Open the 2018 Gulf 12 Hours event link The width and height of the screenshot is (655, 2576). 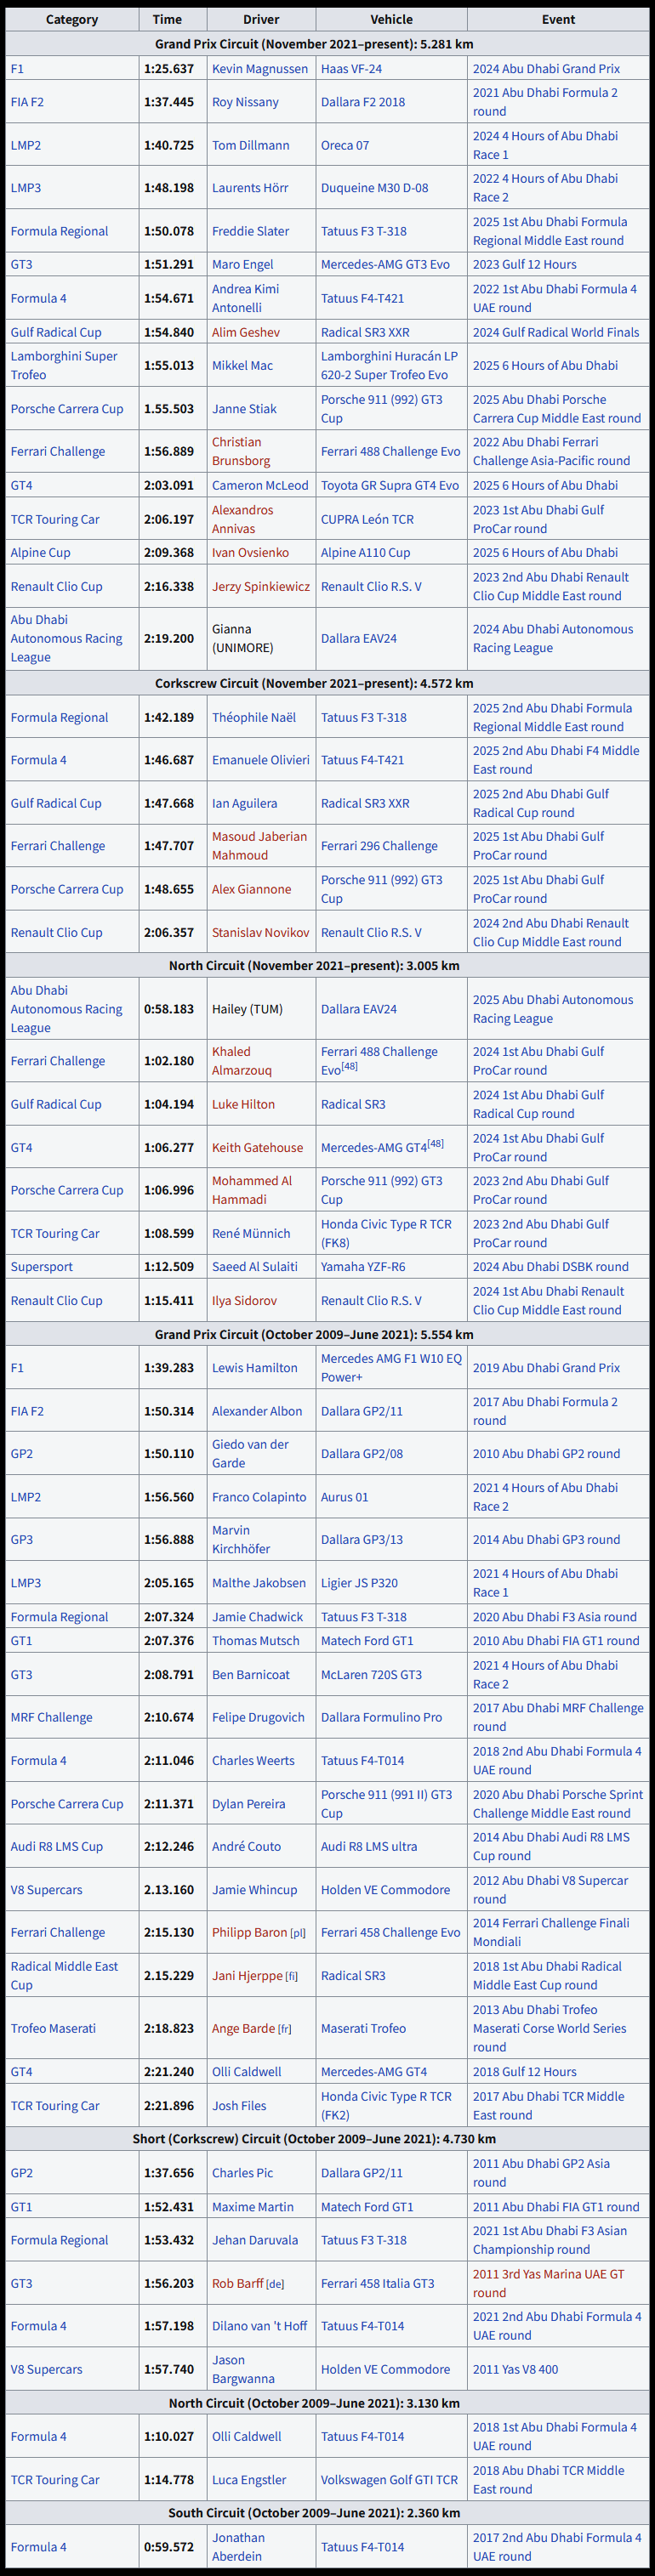click(525, 2072)
